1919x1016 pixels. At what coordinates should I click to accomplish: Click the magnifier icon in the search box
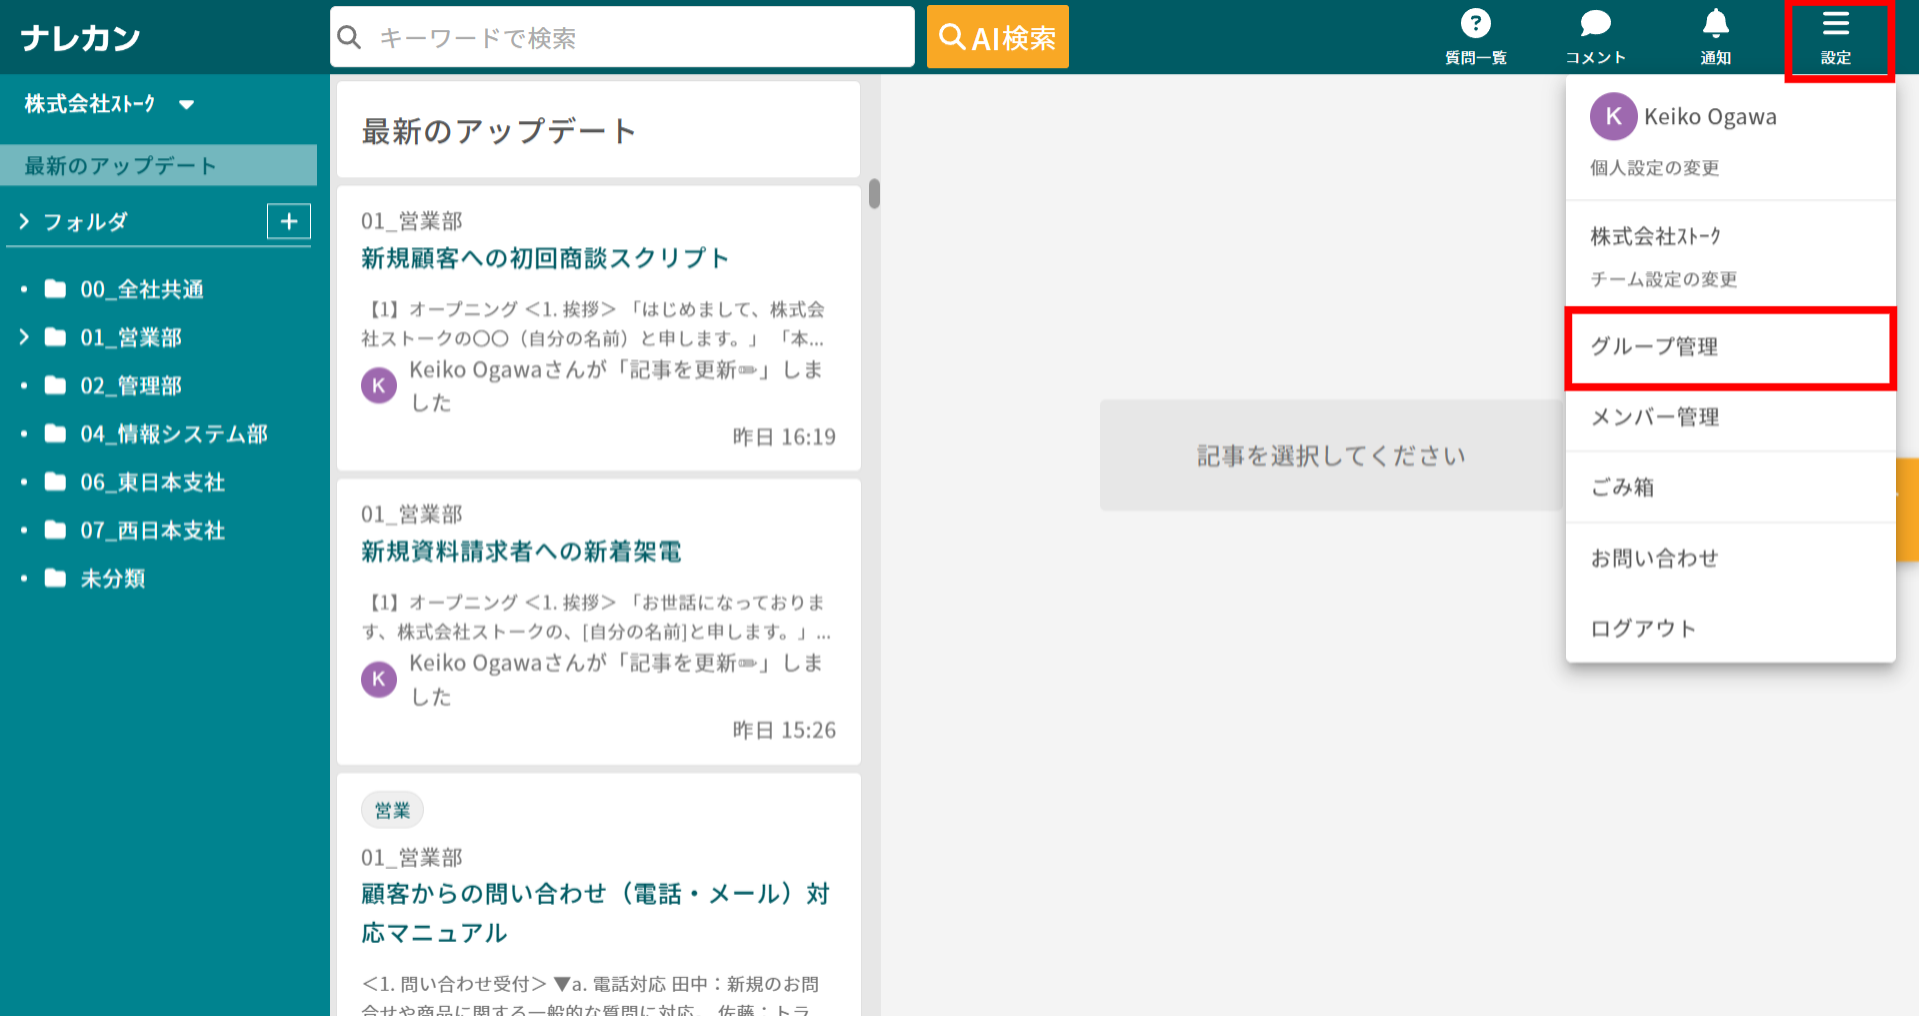349,38
